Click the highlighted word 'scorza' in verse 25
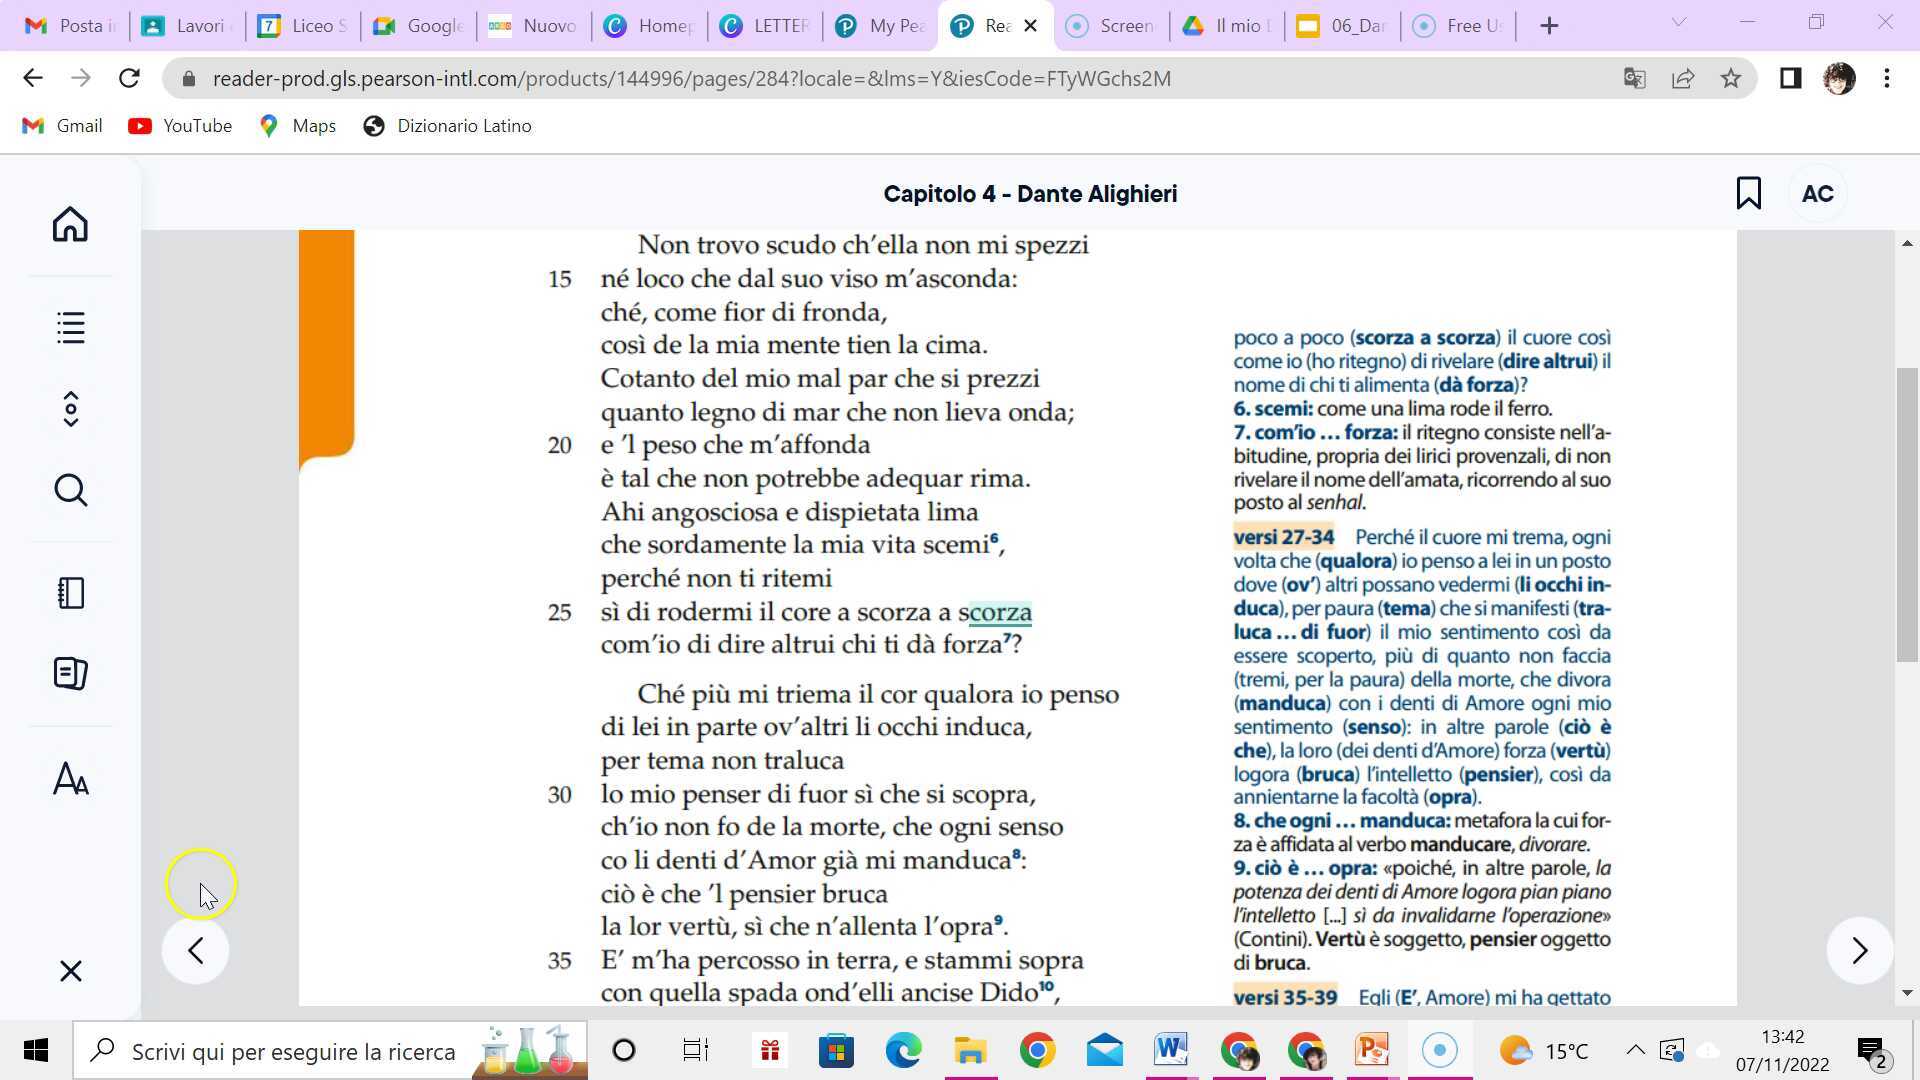Image resolution: width=1920 pixels, height=1080 pixels. pyautogui.click(x=1000, y=612)
